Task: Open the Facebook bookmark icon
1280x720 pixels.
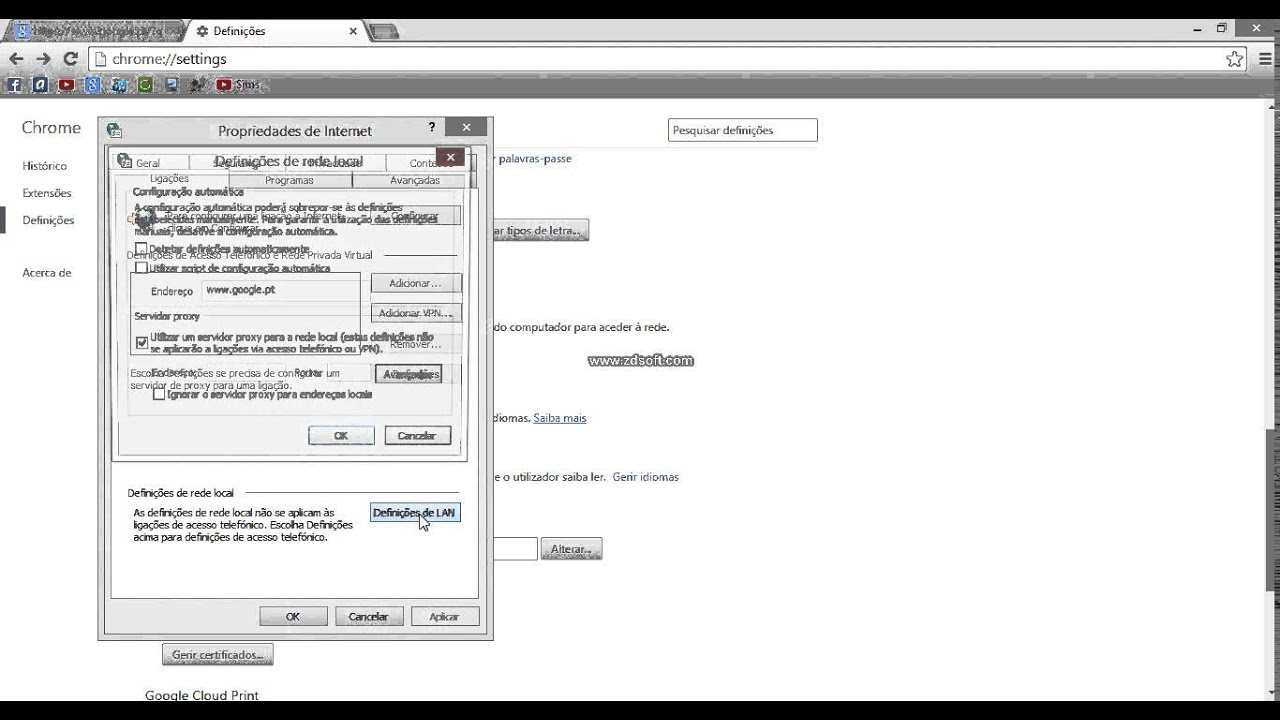Action: pyautogui.click(x=14, y=85)
